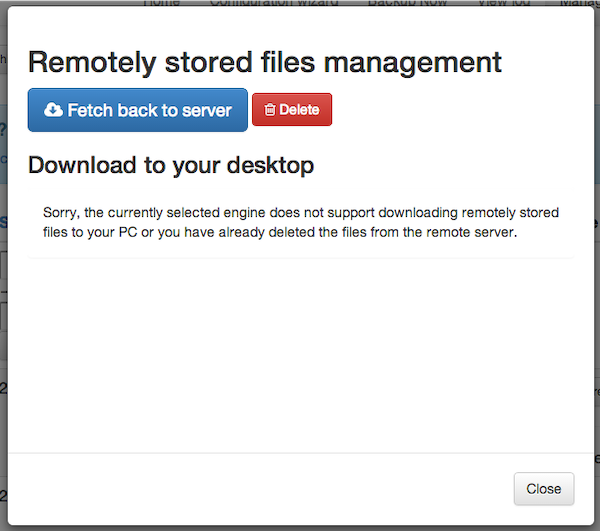Open the Home menu behind dialog
600x531 pixels.
tap(161, 3)
